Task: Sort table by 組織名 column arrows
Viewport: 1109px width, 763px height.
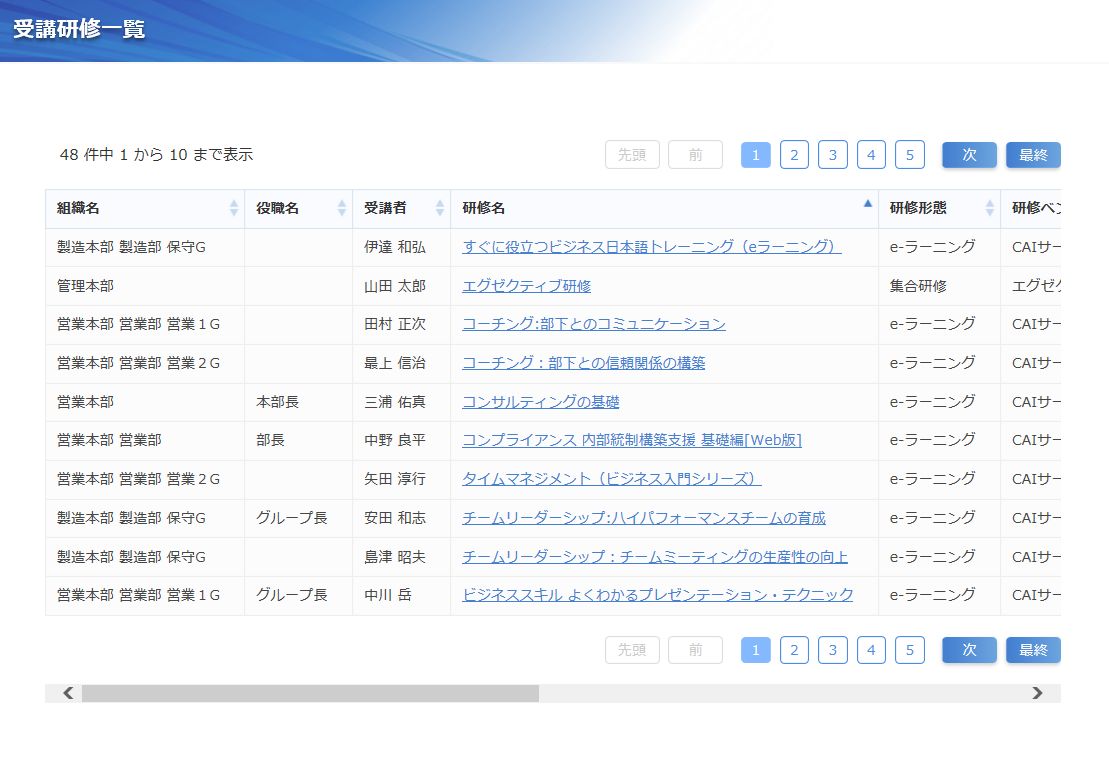Action: (x=234, y=208)
